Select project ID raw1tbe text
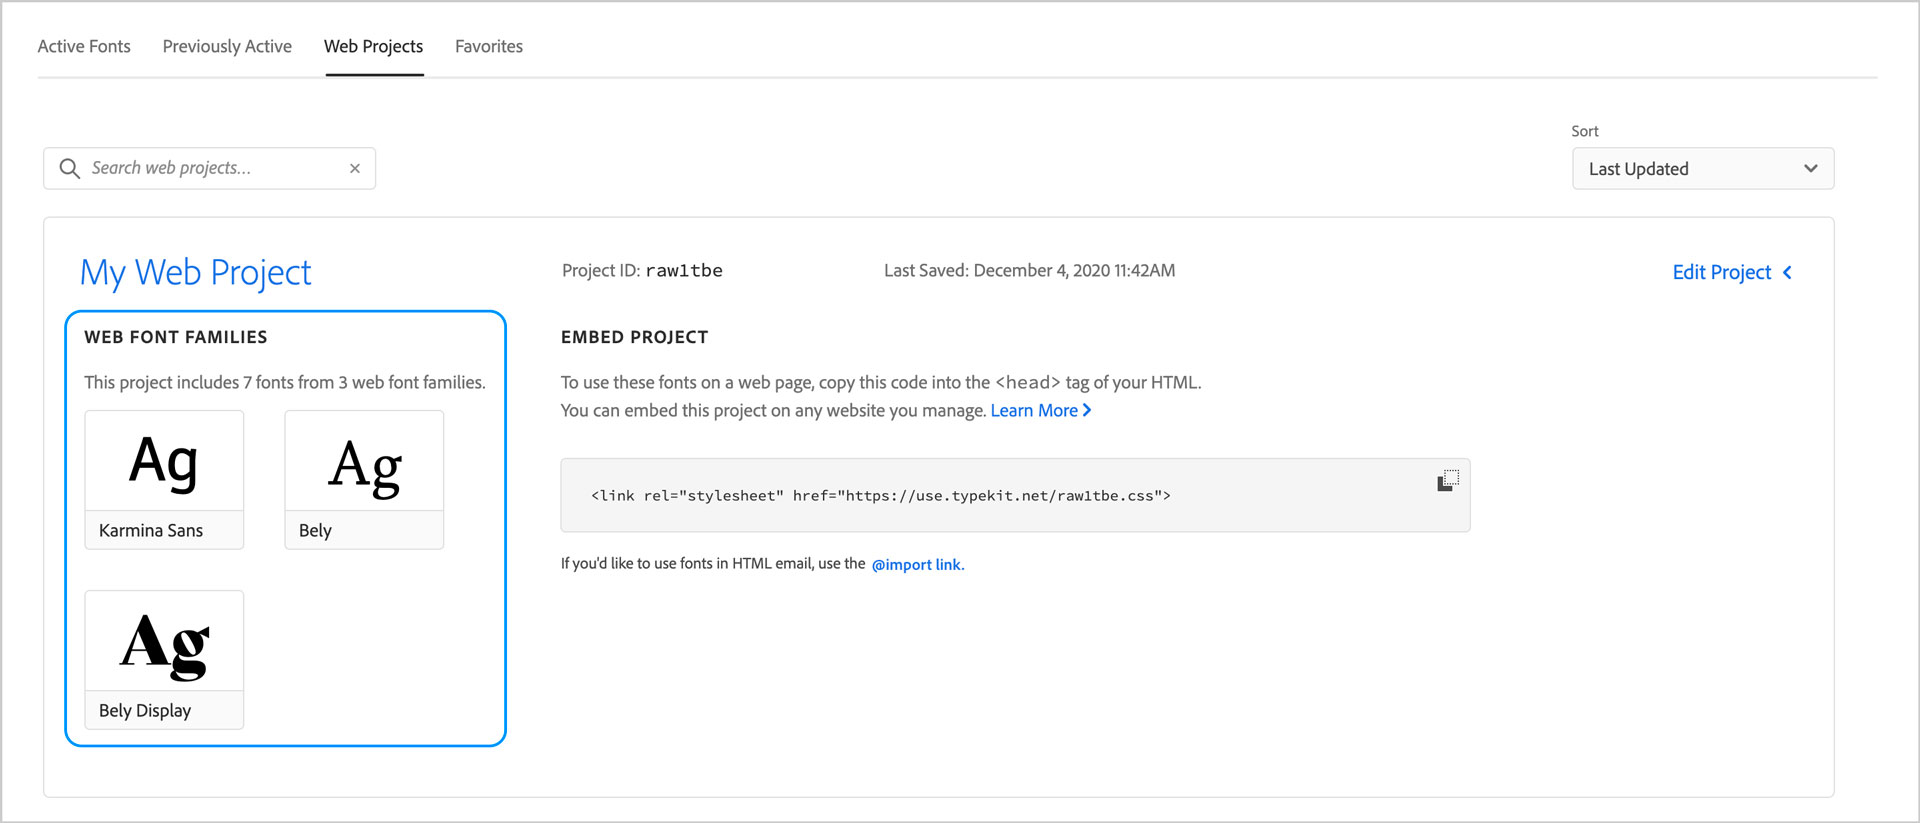The height and width of the screenshot is (823, 1920). click(x=684, y=270)
